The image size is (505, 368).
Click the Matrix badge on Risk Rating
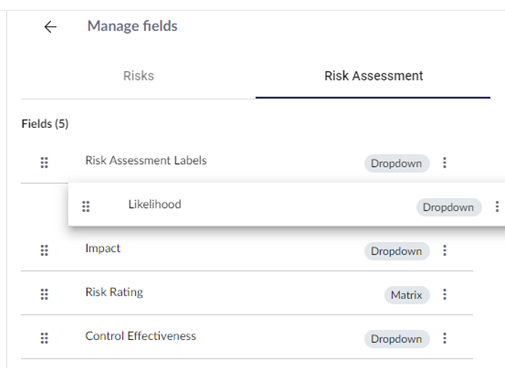(x=407, y=295)
